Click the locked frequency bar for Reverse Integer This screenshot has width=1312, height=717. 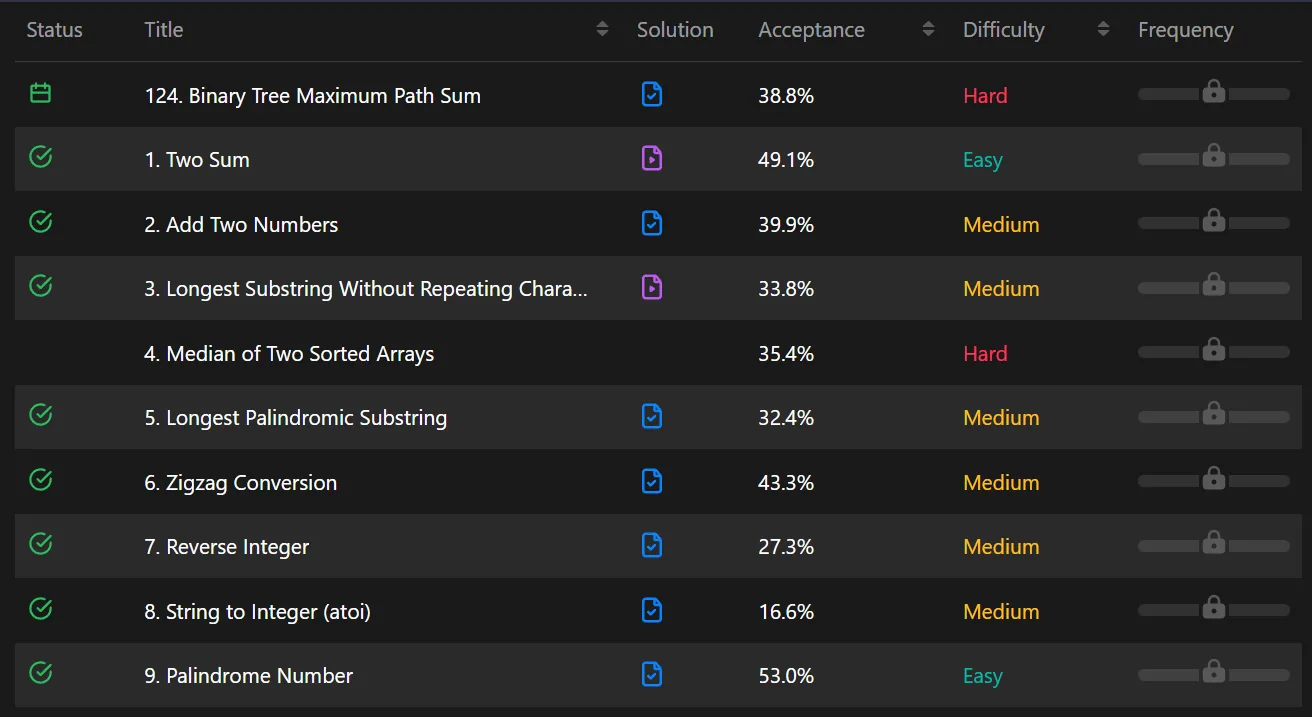coord(1214,545)
